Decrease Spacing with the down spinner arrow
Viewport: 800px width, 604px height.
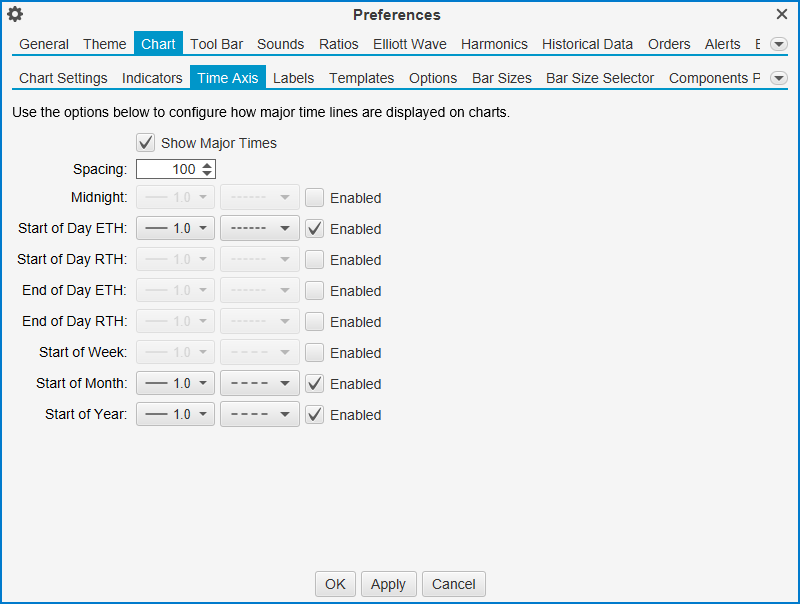pos(207,174)
